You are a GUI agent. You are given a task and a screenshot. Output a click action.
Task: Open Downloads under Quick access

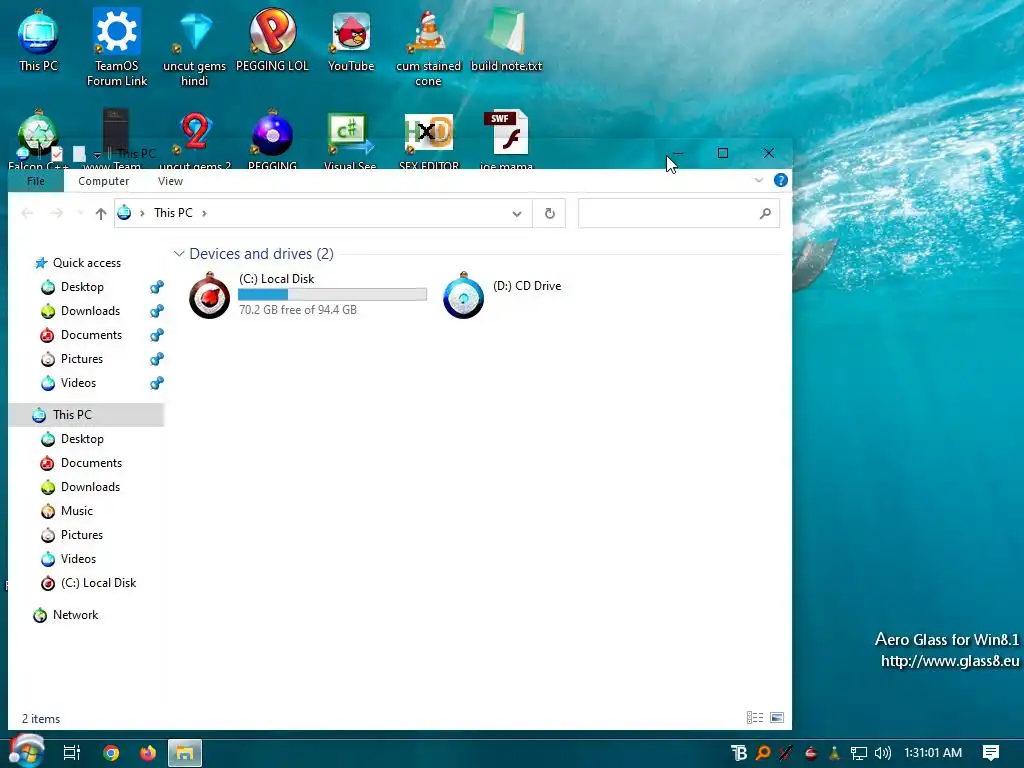pyautogui.click(x=90, y=311)
